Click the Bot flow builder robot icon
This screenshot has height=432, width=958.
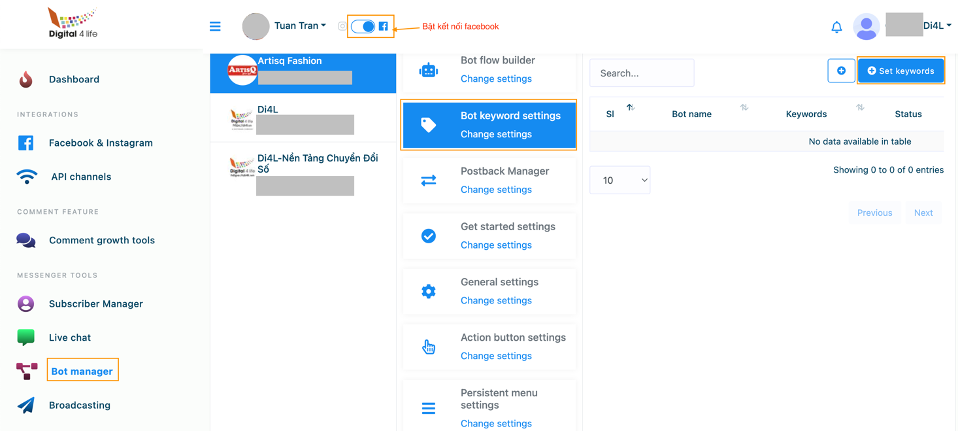(x=428, y=70)
